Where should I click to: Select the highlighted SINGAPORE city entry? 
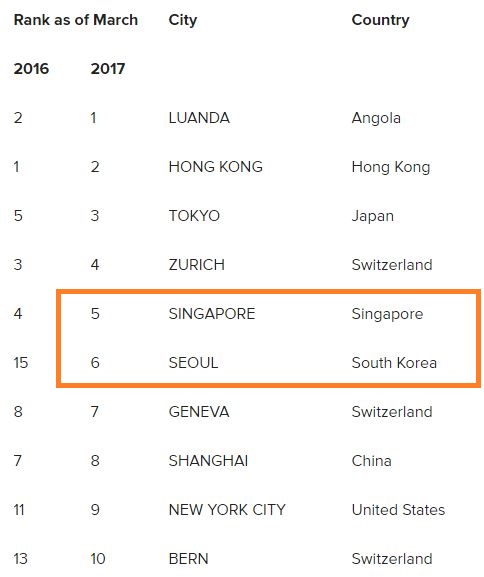(212, 314)
